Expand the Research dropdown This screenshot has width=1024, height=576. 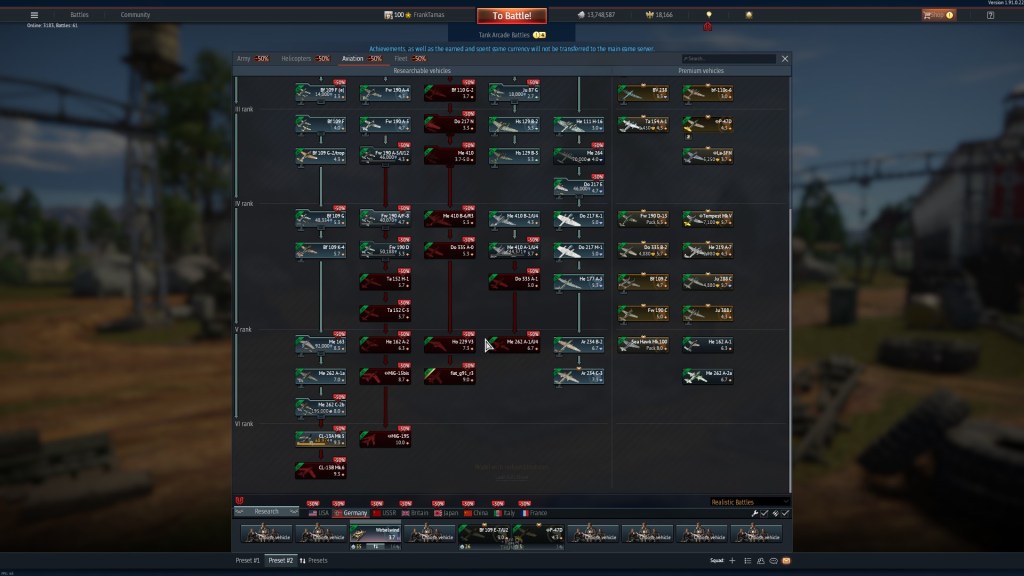[267, 511]
